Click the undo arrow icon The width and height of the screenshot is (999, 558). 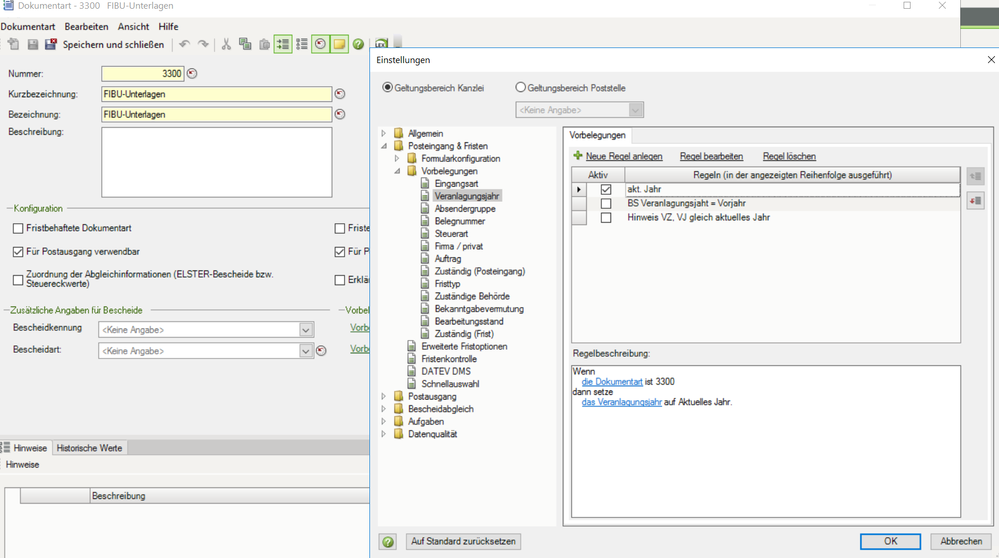pyautogui.click(x=184, y=44)
